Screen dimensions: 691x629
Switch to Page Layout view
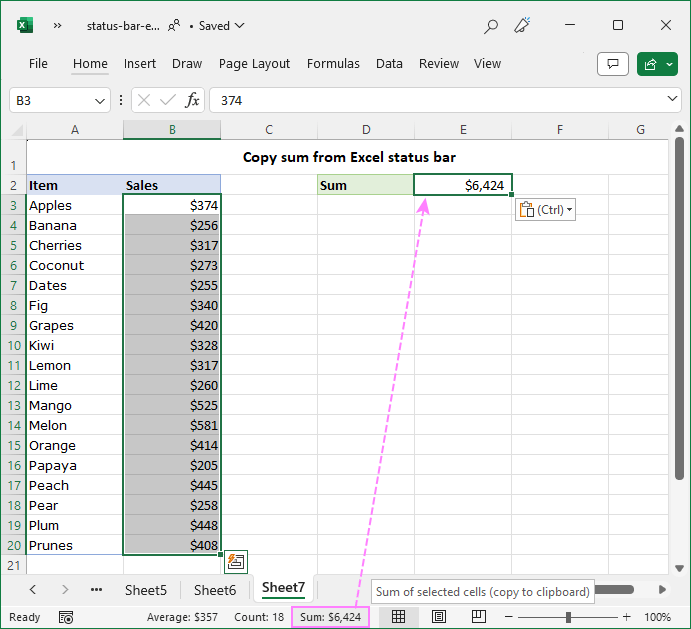tap(439, 617)
